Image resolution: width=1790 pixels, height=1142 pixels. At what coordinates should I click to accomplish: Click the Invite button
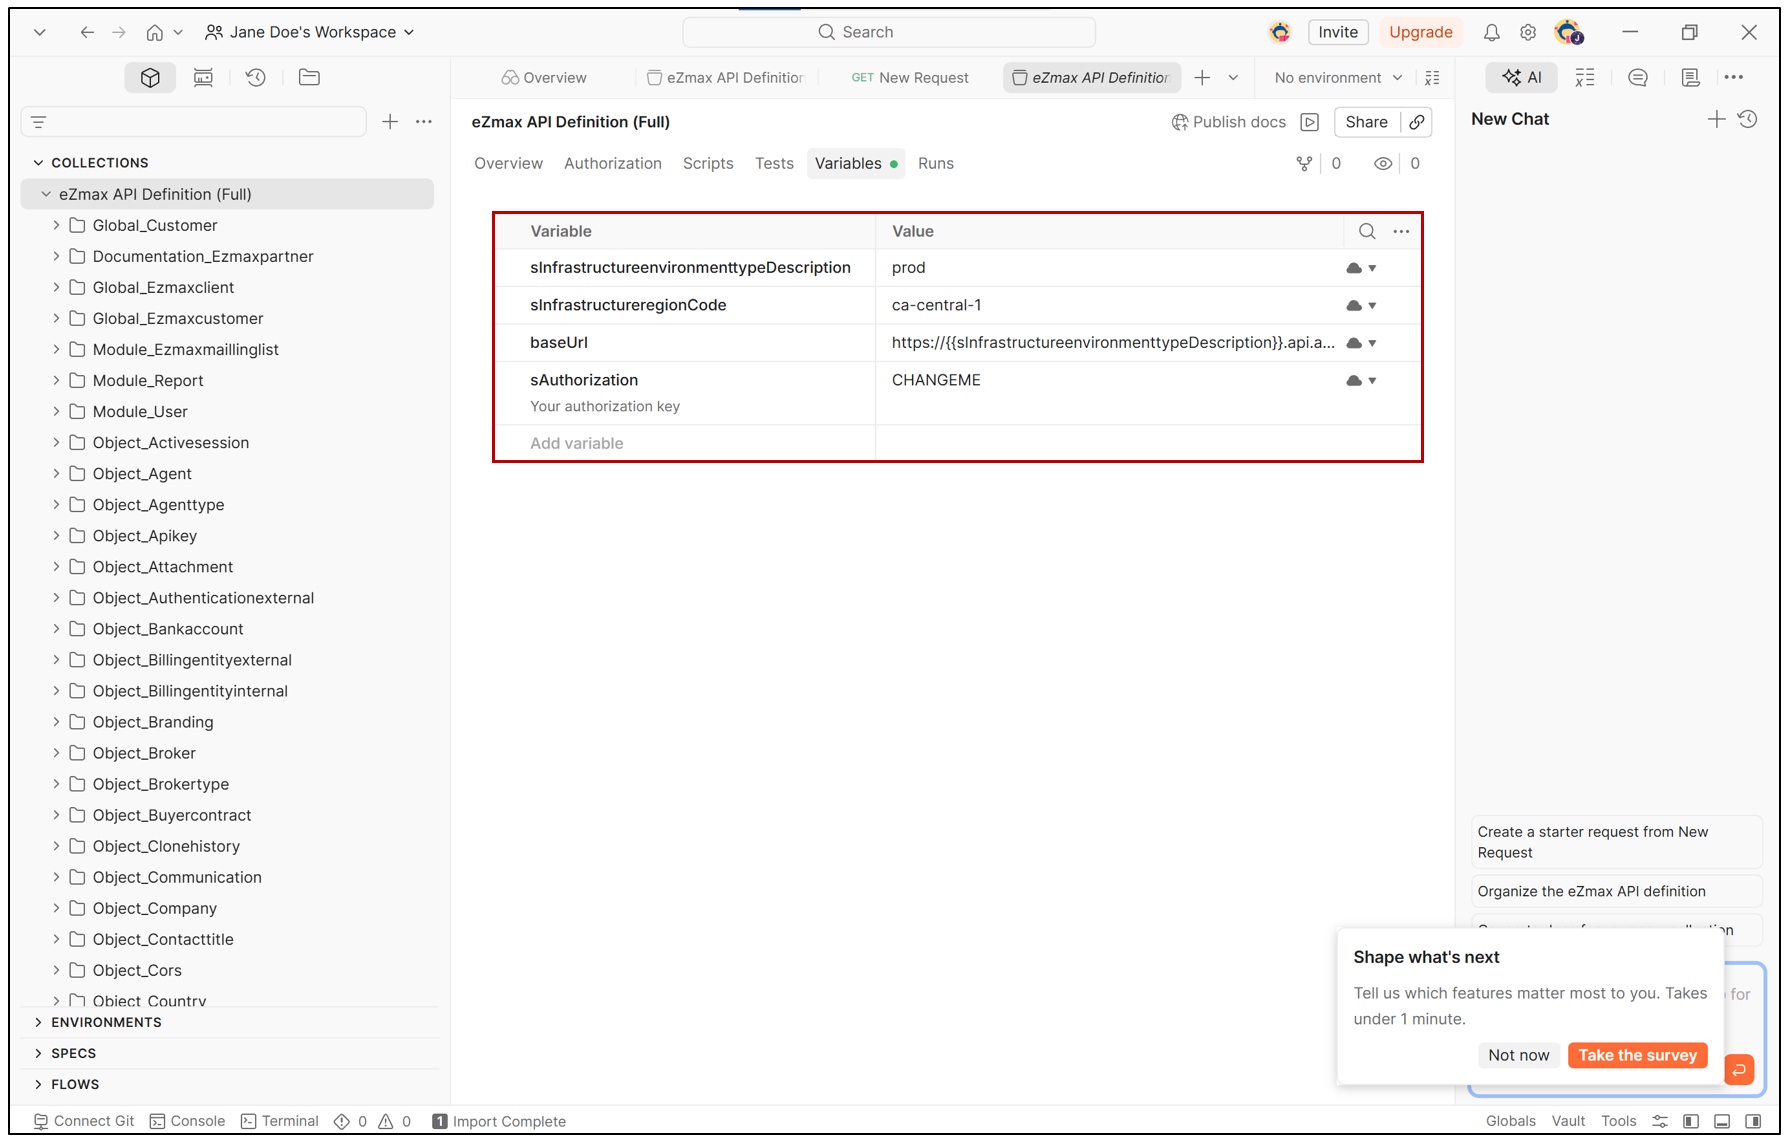click(1338, 32)
